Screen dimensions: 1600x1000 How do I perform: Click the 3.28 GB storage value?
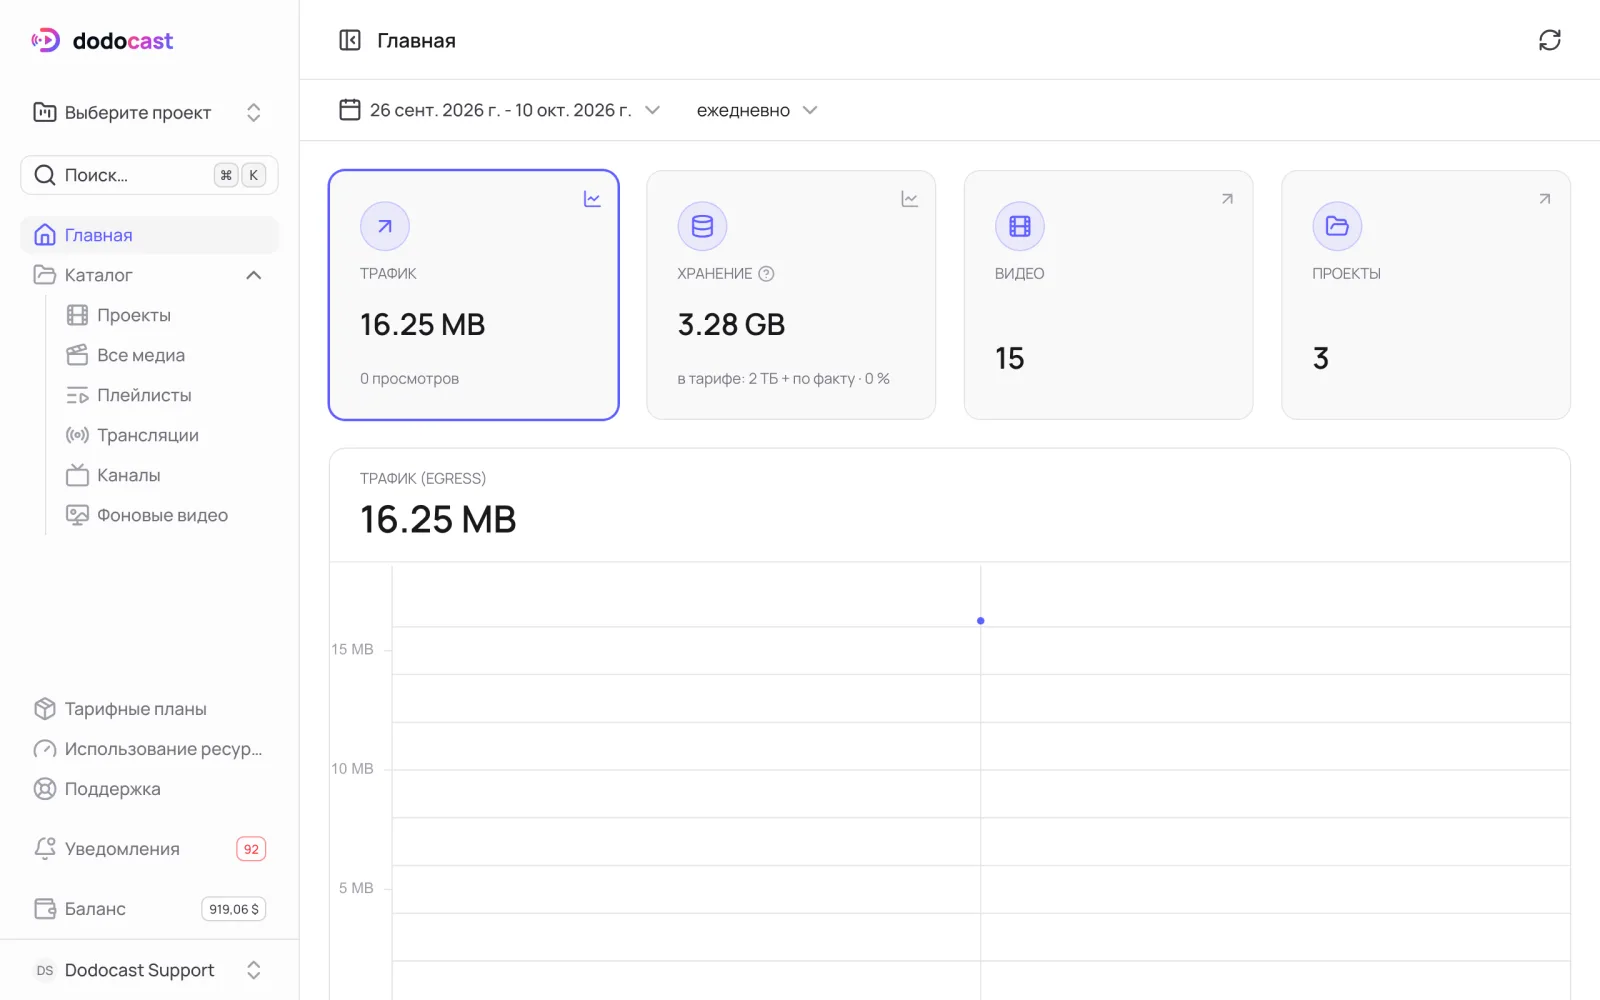[x=732, y=325]
